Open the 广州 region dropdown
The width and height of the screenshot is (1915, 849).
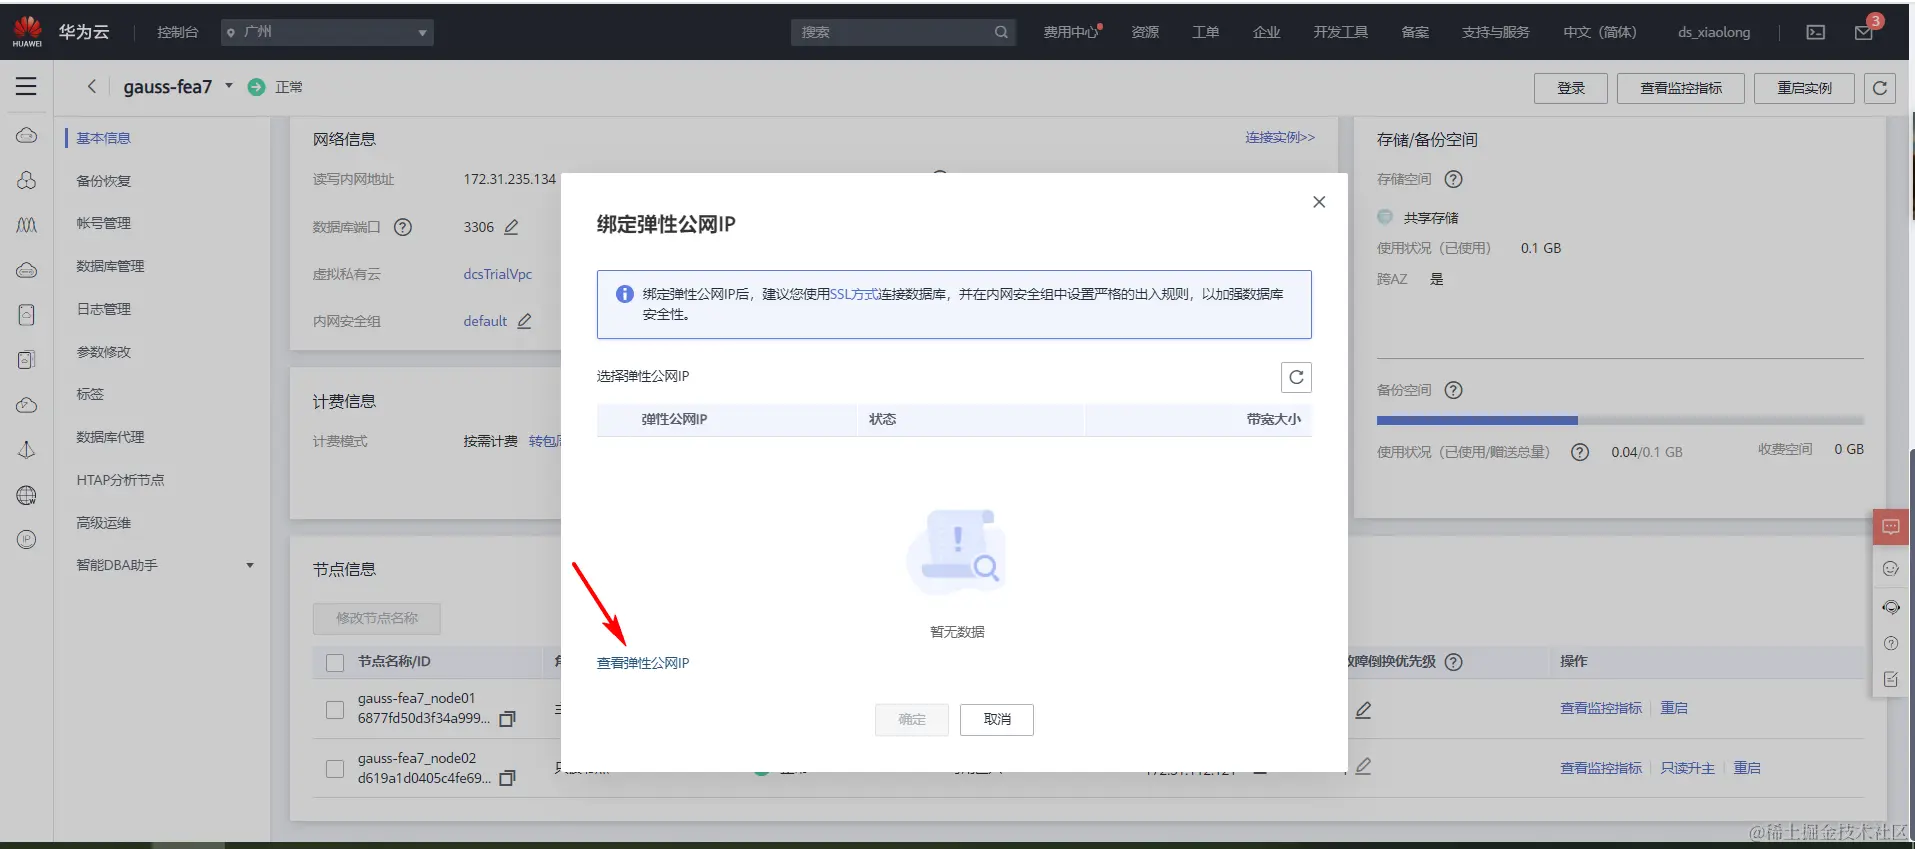point(327,32)
